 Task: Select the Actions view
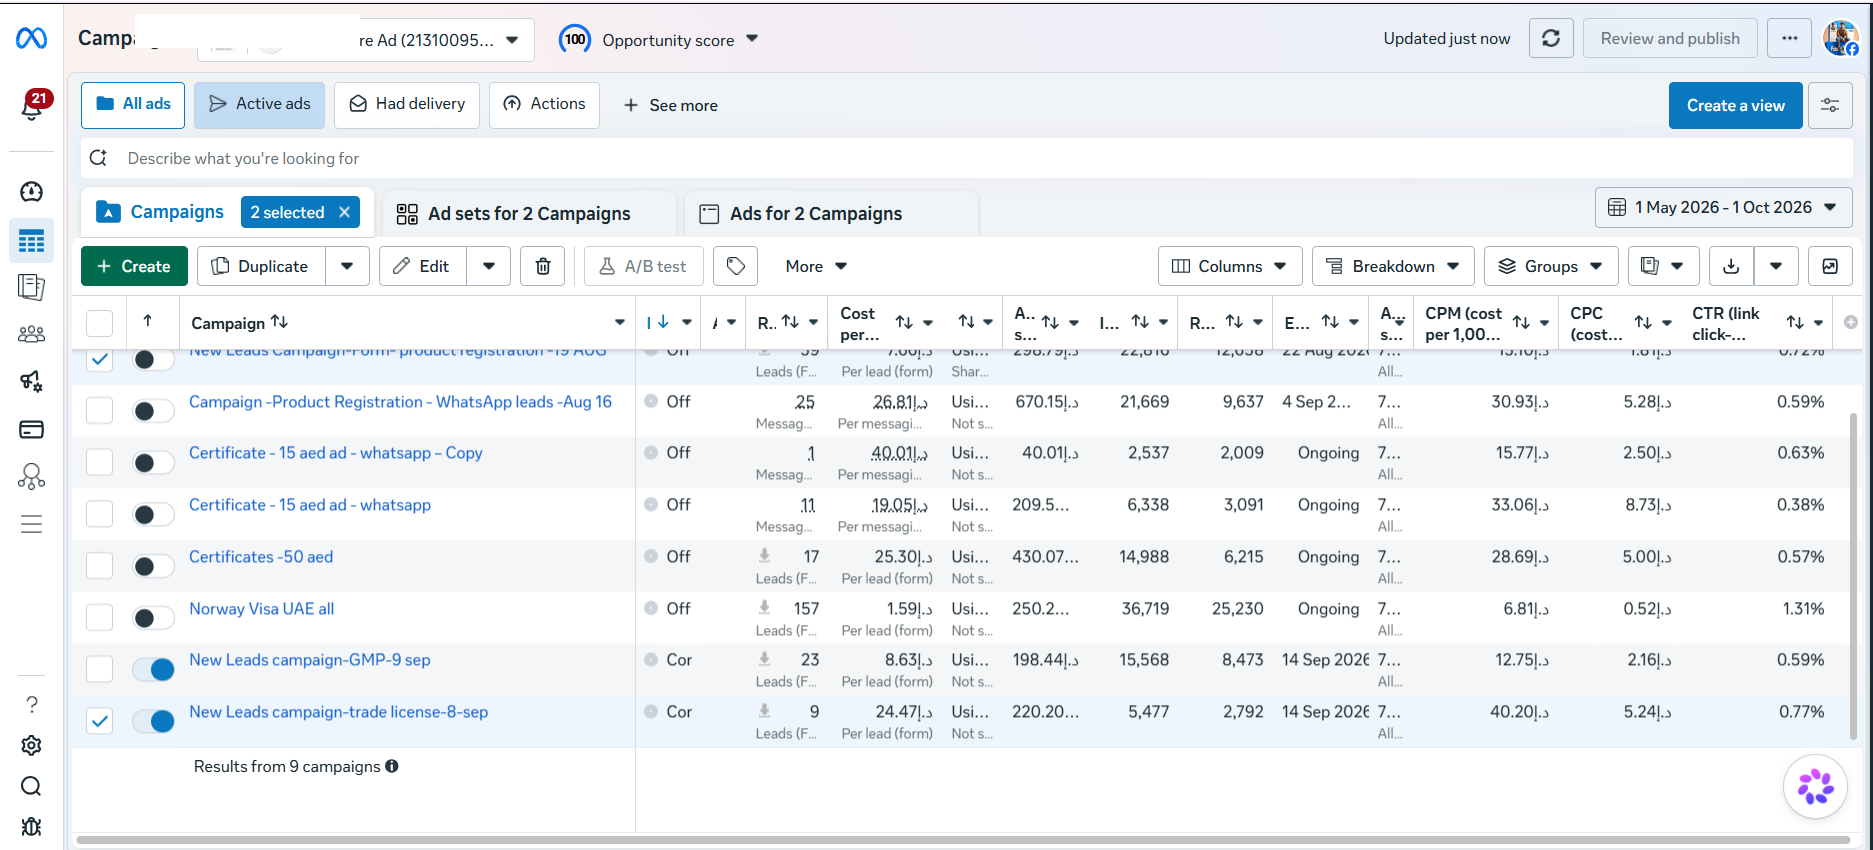click(x=544, y=105)
